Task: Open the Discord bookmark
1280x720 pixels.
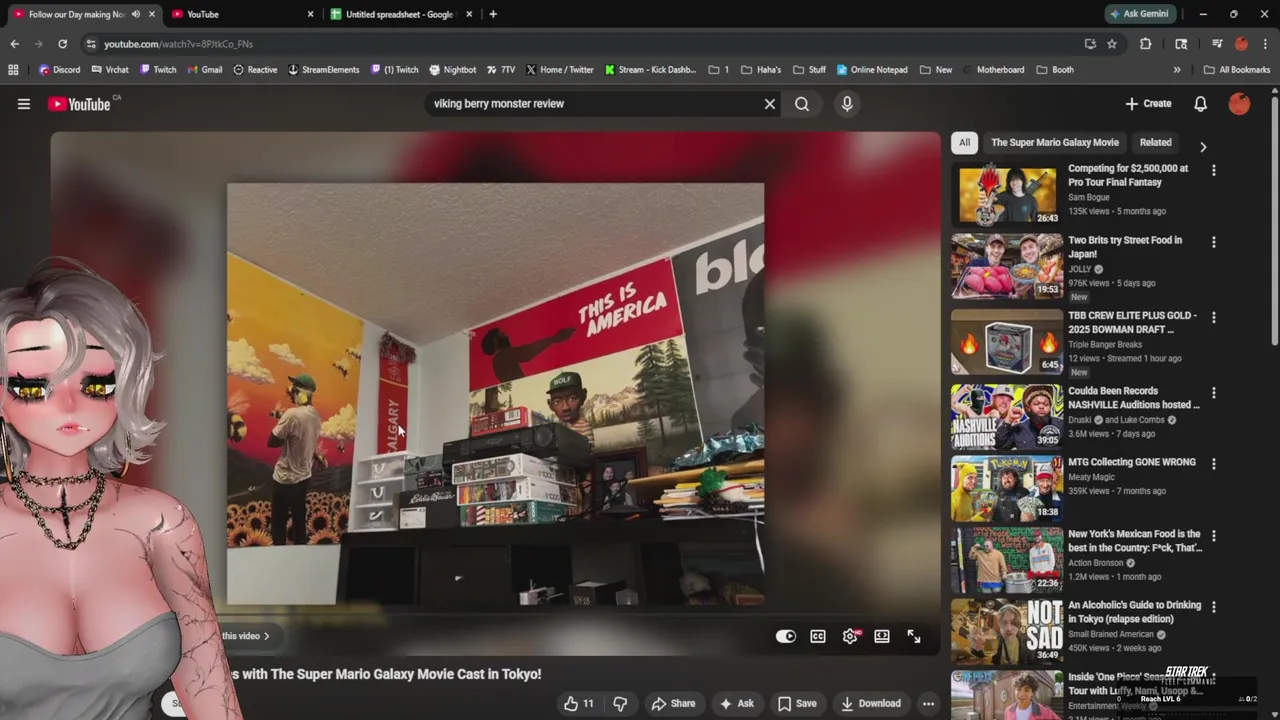Action: pyautogui.click(x=59, y=70)
